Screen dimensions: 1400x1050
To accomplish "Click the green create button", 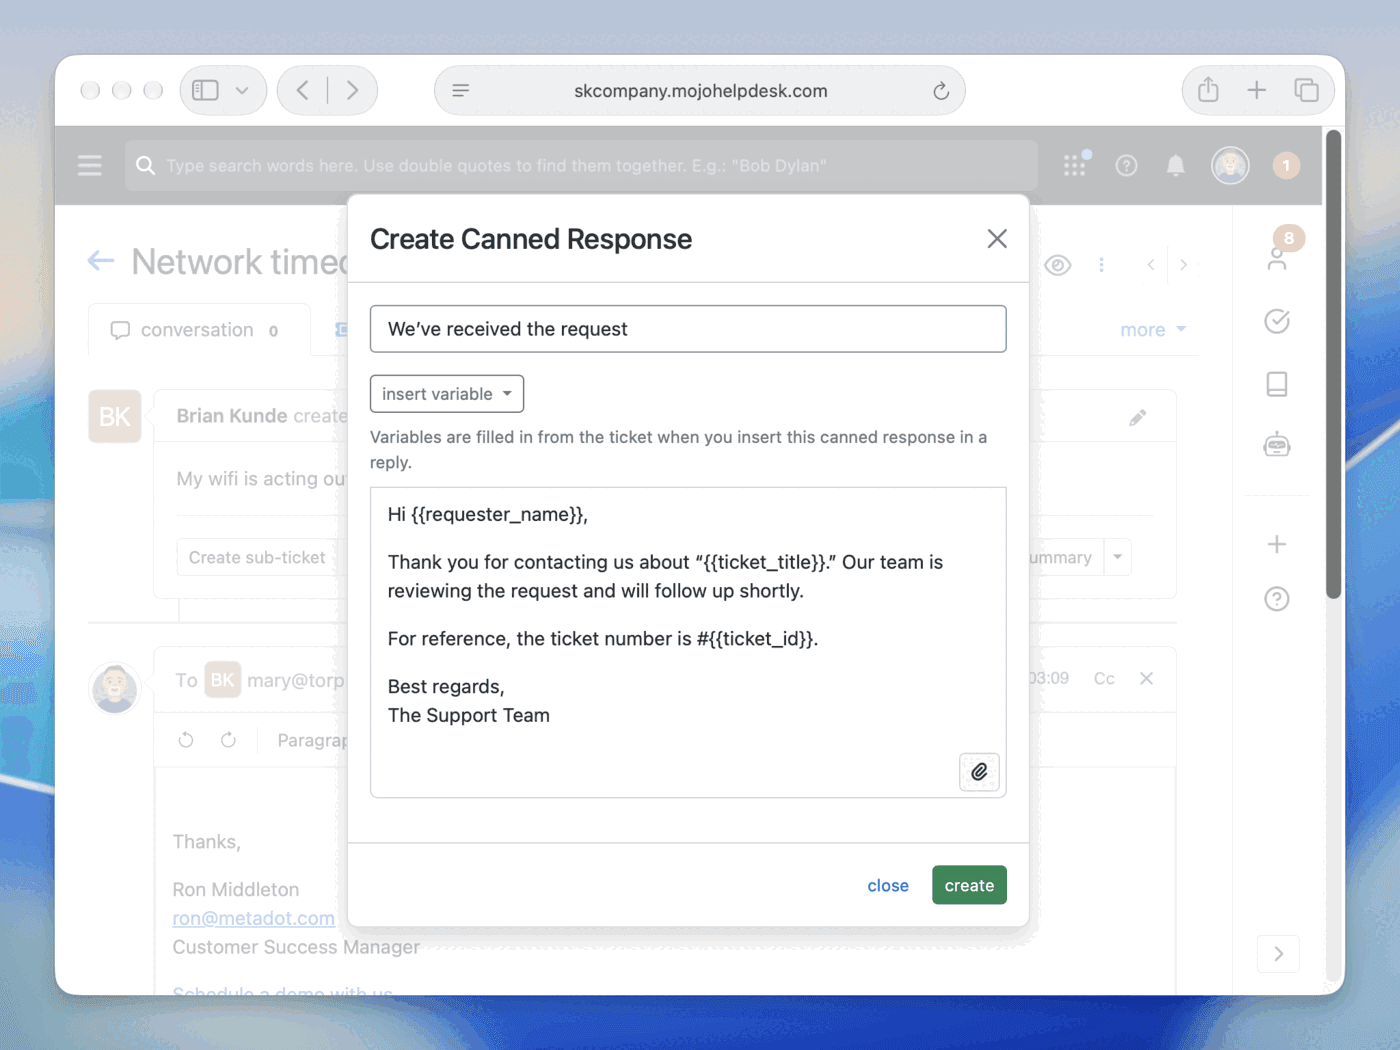I will click(x=969, y=885).
